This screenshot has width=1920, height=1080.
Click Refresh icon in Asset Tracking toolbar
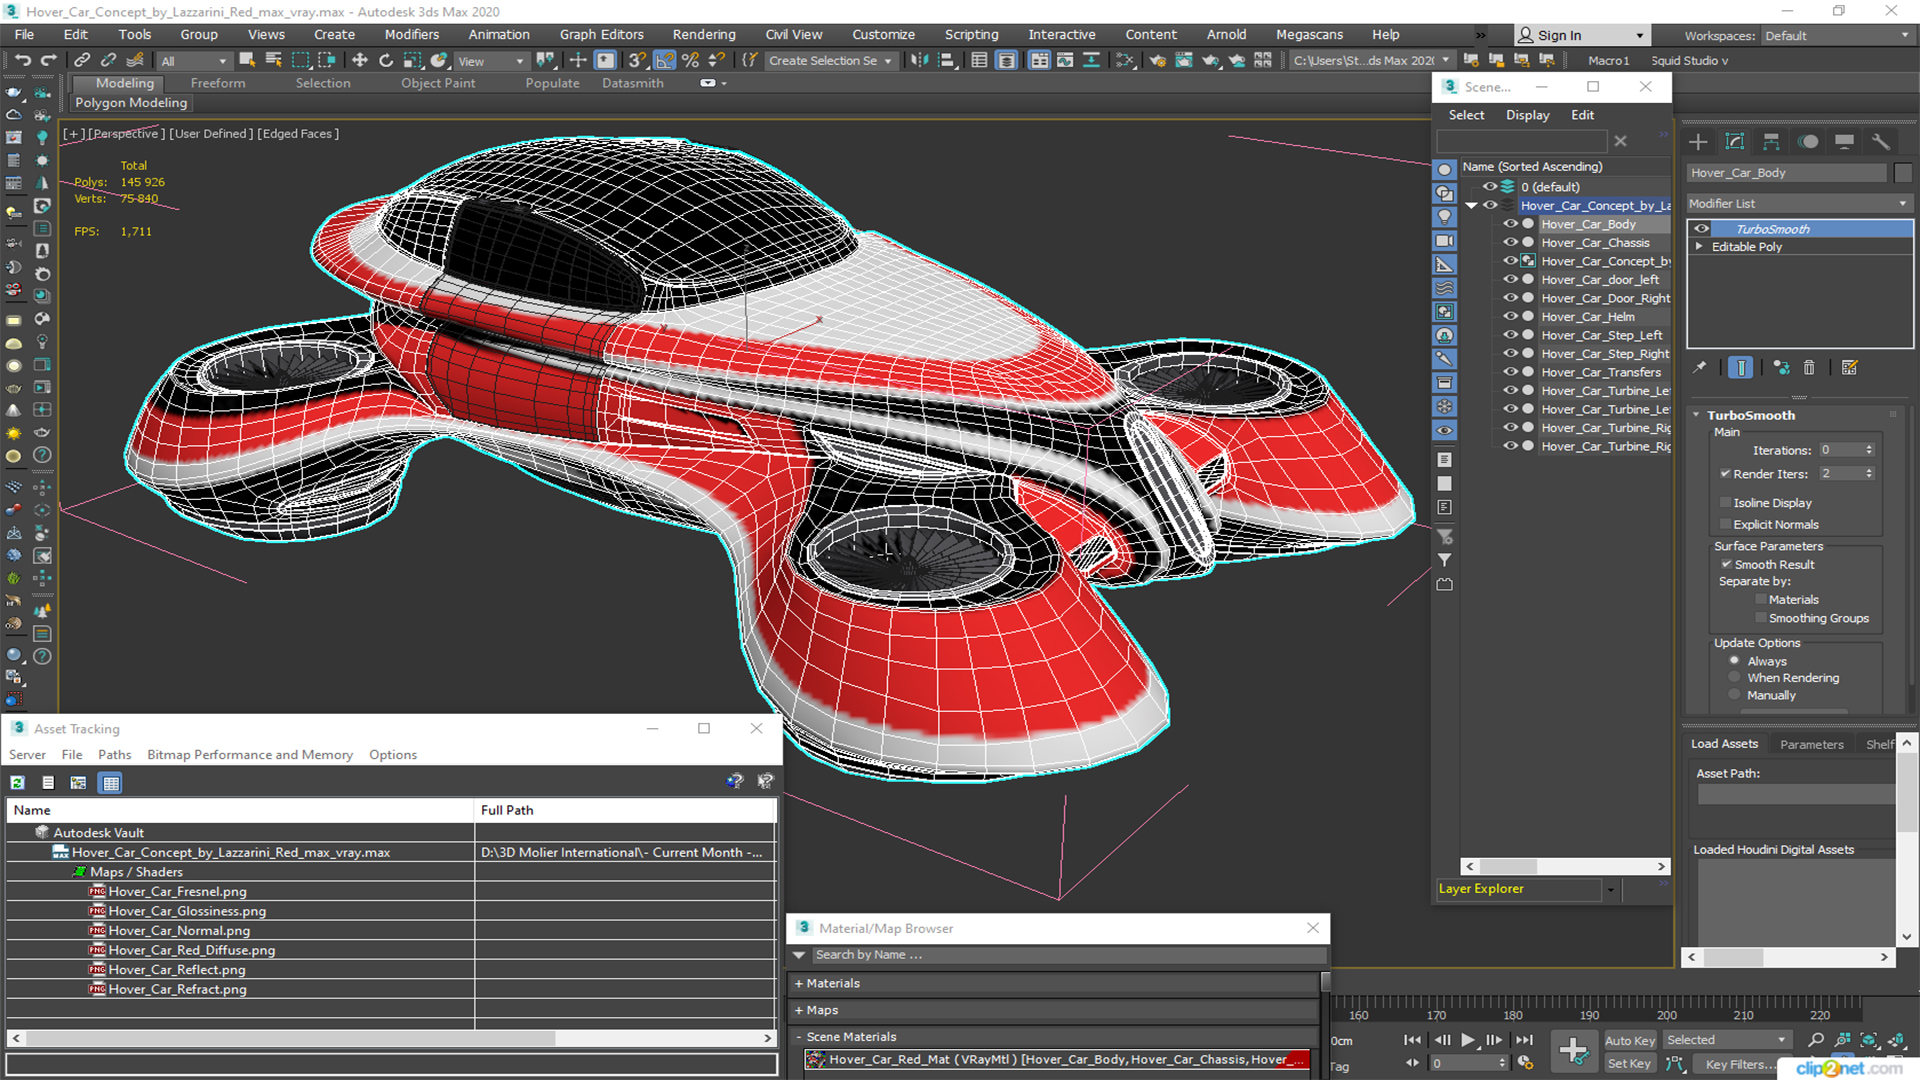(x=17, y=783)
